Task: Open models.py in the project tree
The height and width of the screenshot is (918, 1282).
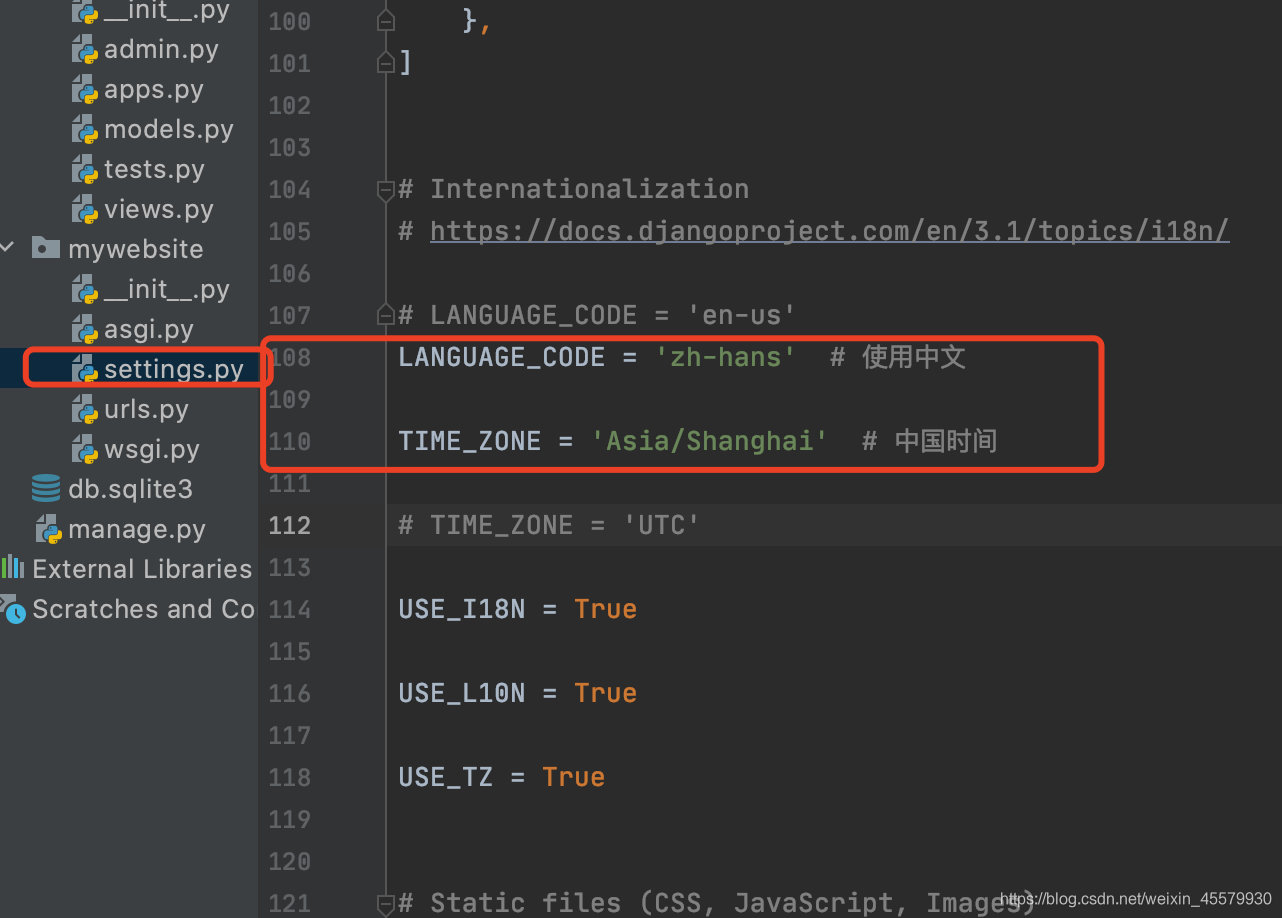Action: [x=169, y=130]
